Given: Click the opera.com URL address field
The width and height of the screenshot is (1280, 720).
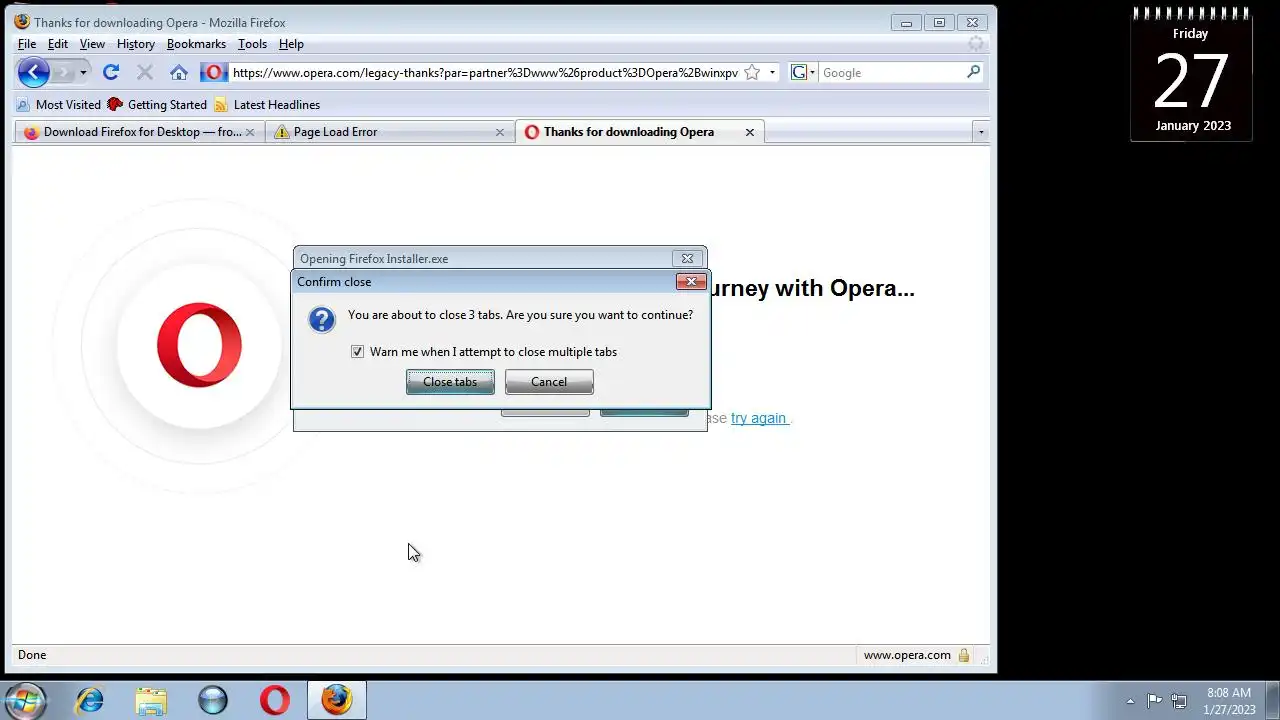Looking at the screenshot, I should pyautogui.click(x=486, y=72).
